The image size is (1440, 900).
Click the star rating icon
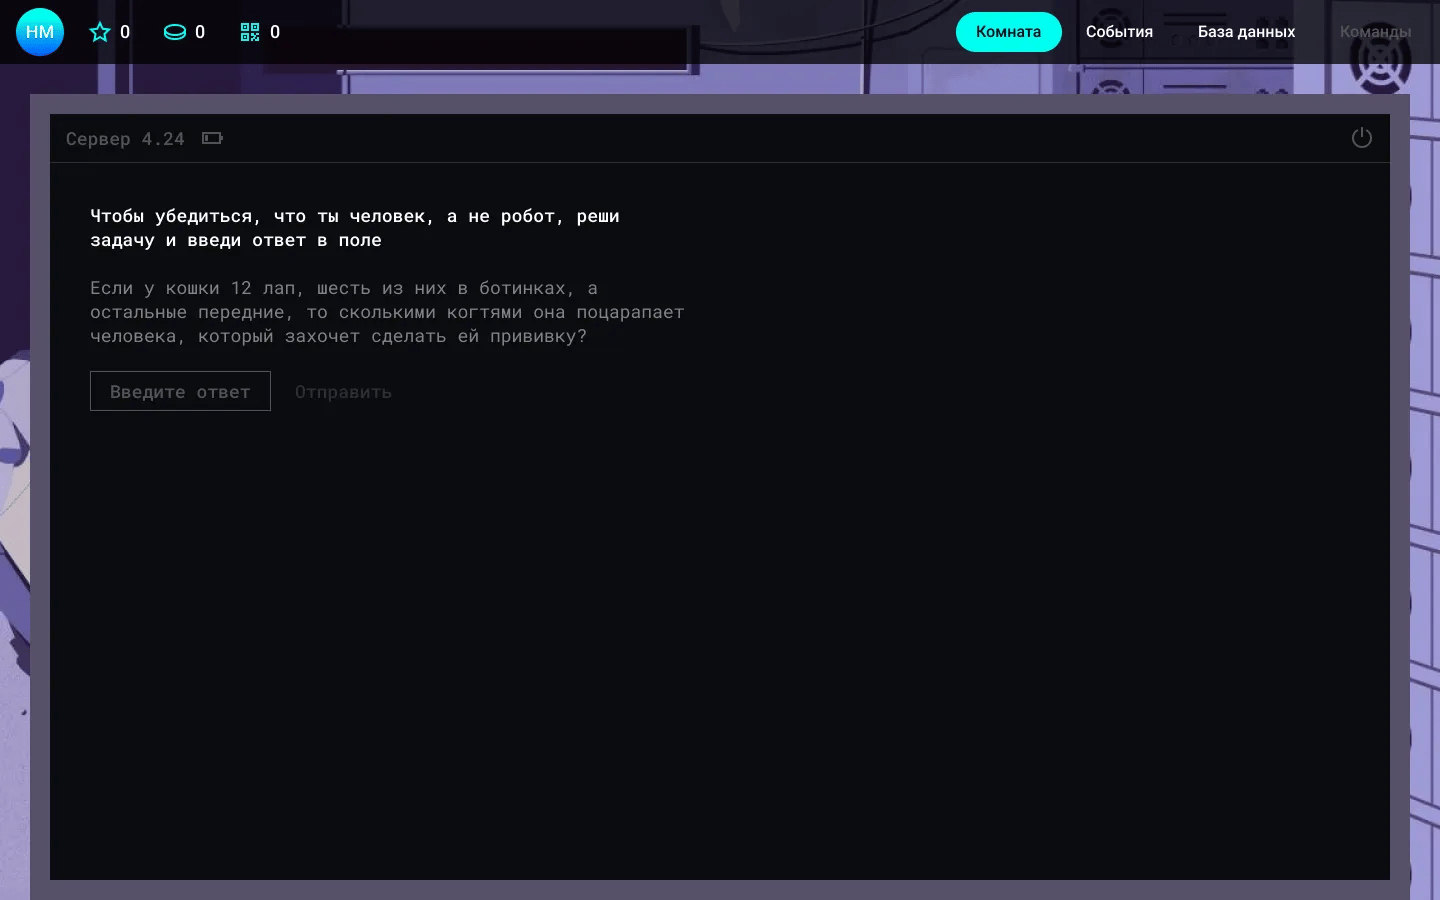100,32
